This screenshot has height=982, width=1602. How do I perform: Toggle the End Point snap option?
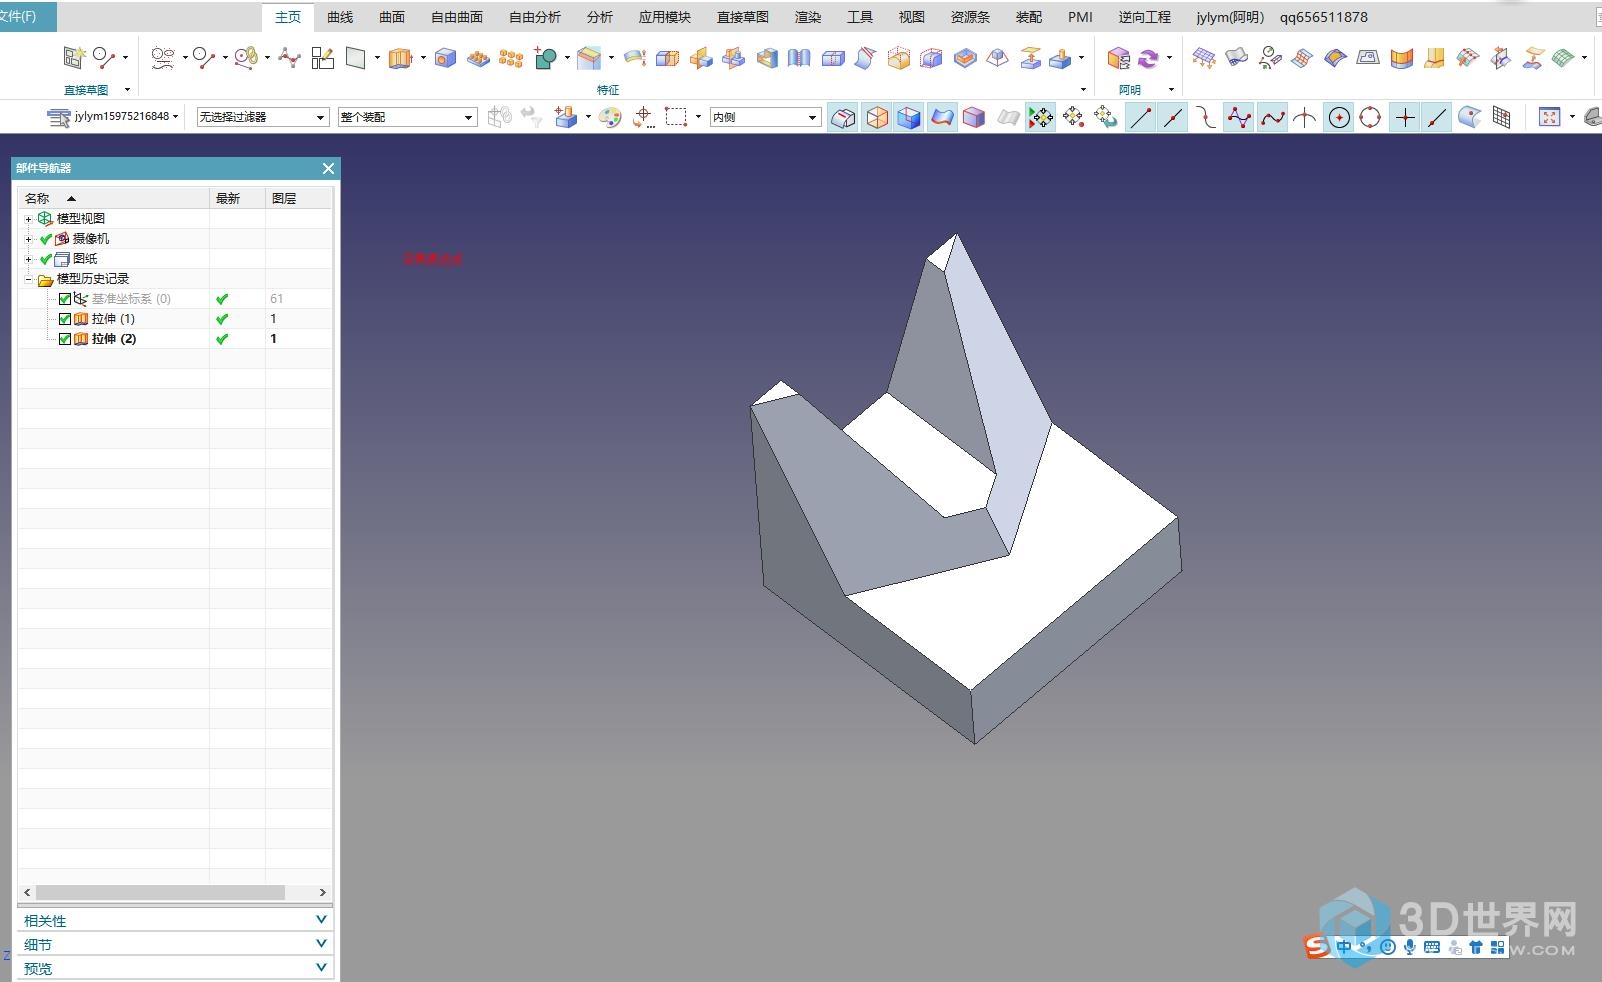tap(1141, 117)
